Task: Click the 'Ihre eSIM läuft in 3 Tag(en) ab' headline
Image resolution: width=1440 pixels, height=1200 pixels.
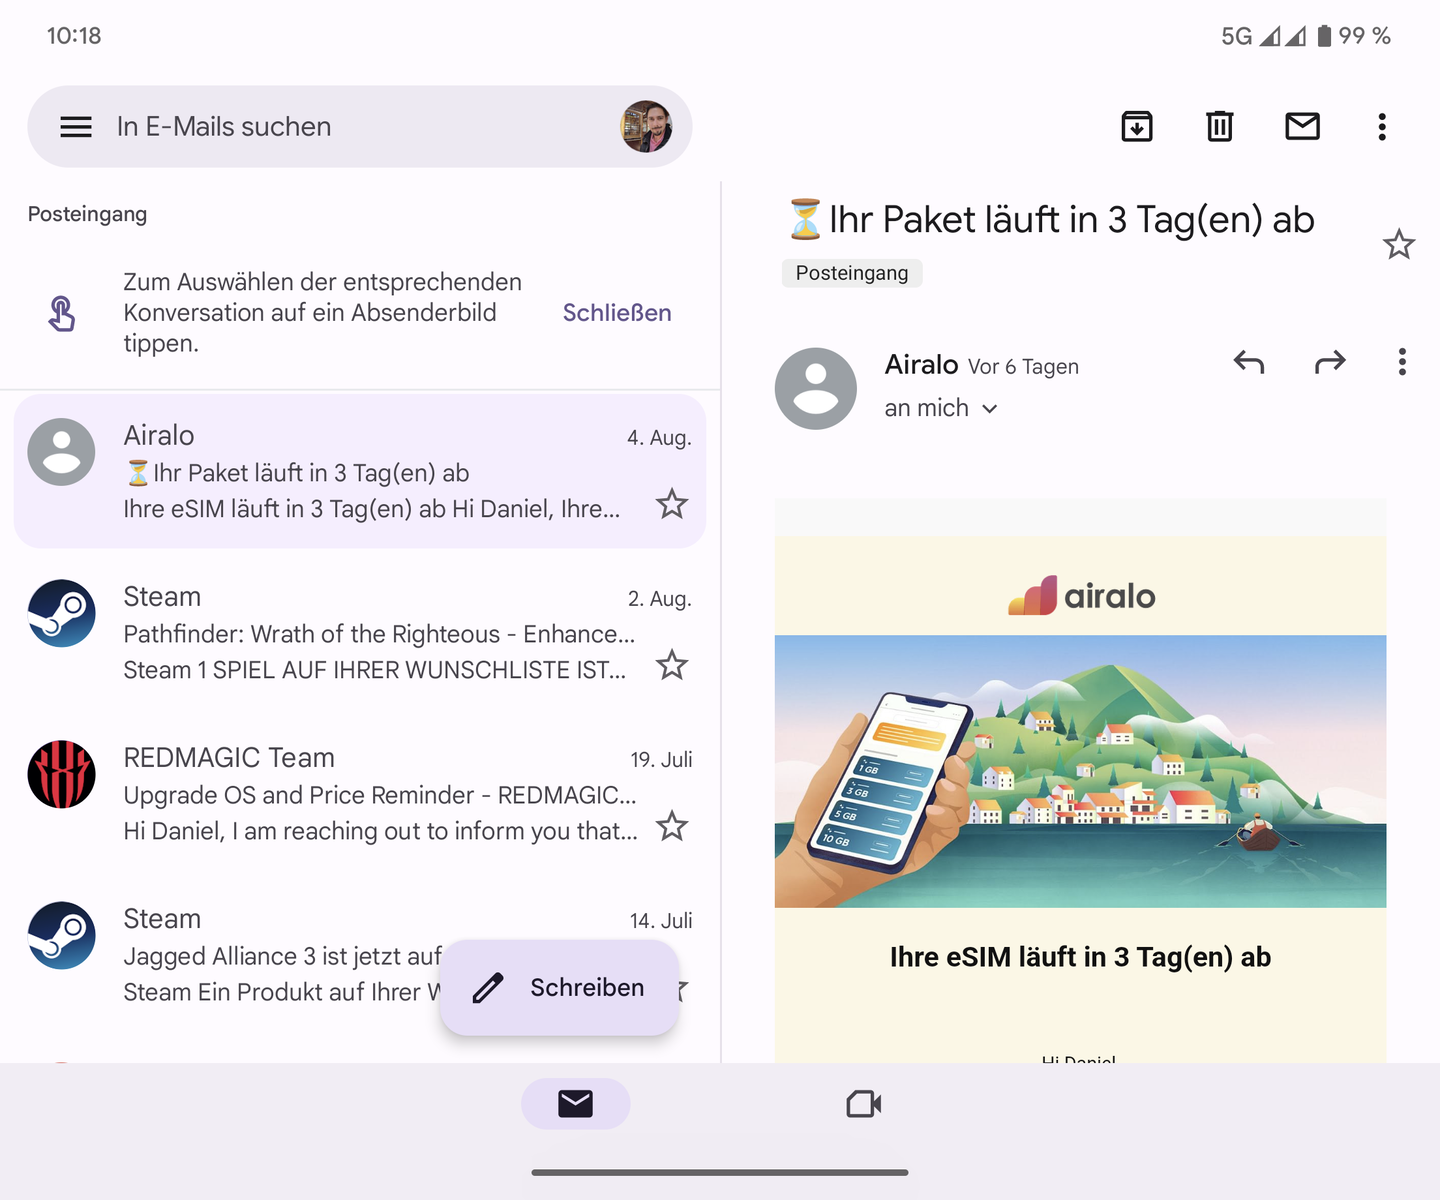Action: click(x=1080, y=957)
